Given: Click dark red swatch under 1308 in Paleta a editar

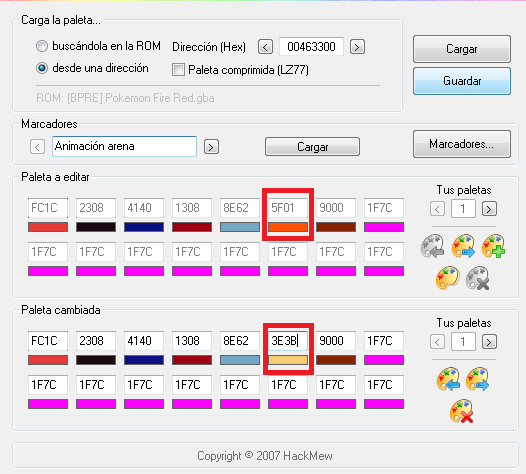Looking at the screenshot, I should [x=192, y=227].
